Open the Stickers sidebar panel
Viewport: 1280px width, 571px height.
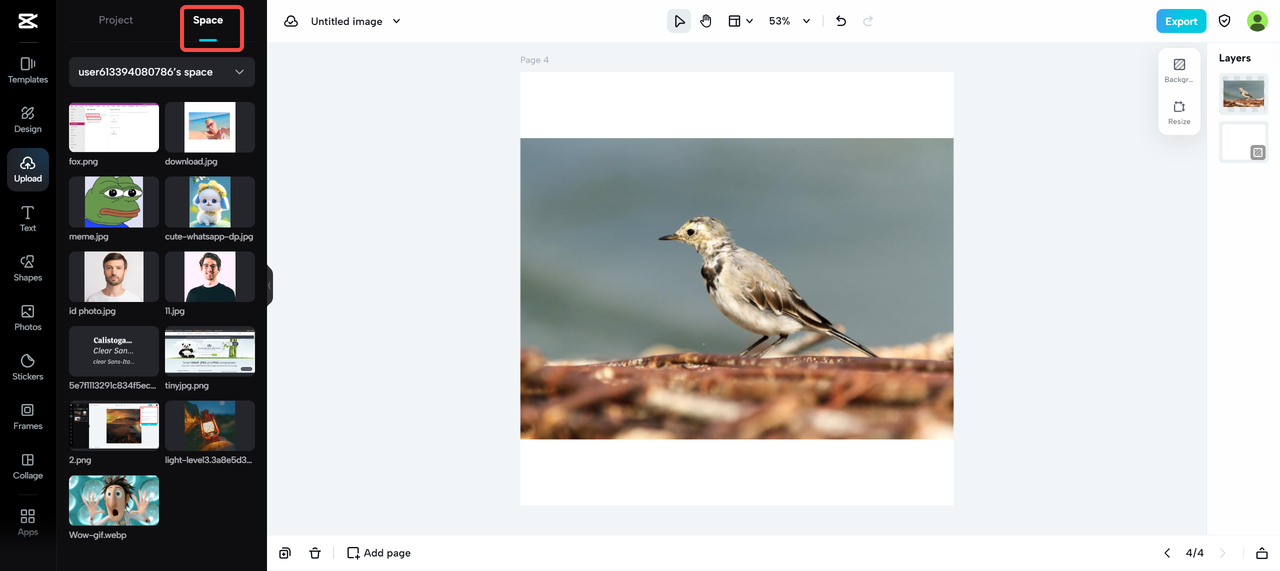click(28, 367)
